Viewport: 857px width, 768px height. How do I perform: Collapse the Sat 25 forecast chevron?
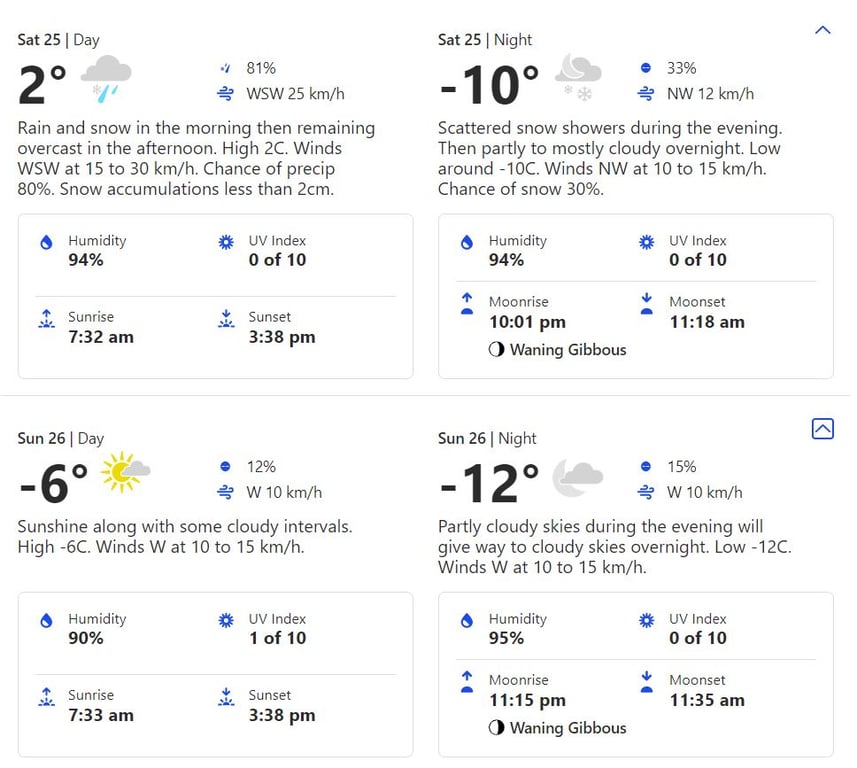pyautogui.click(x=823, y=30)
